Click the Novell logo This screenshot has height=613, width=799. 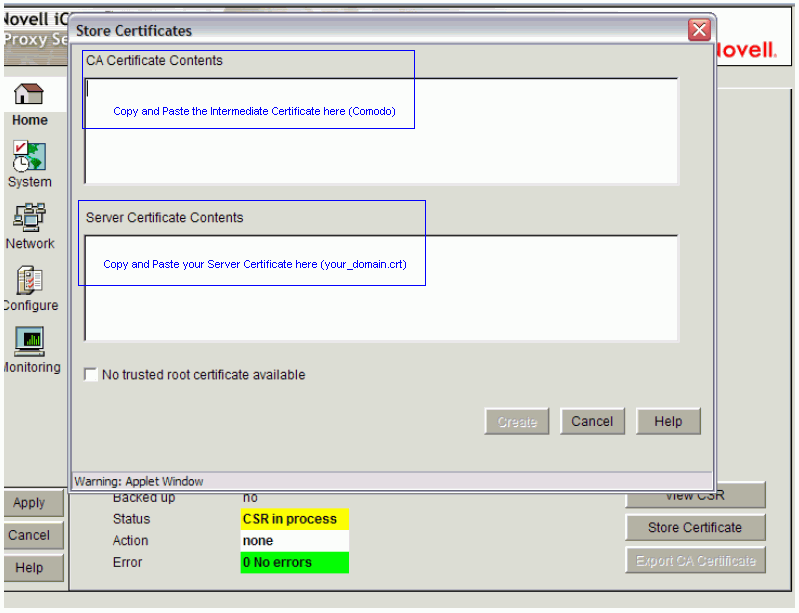746,50
